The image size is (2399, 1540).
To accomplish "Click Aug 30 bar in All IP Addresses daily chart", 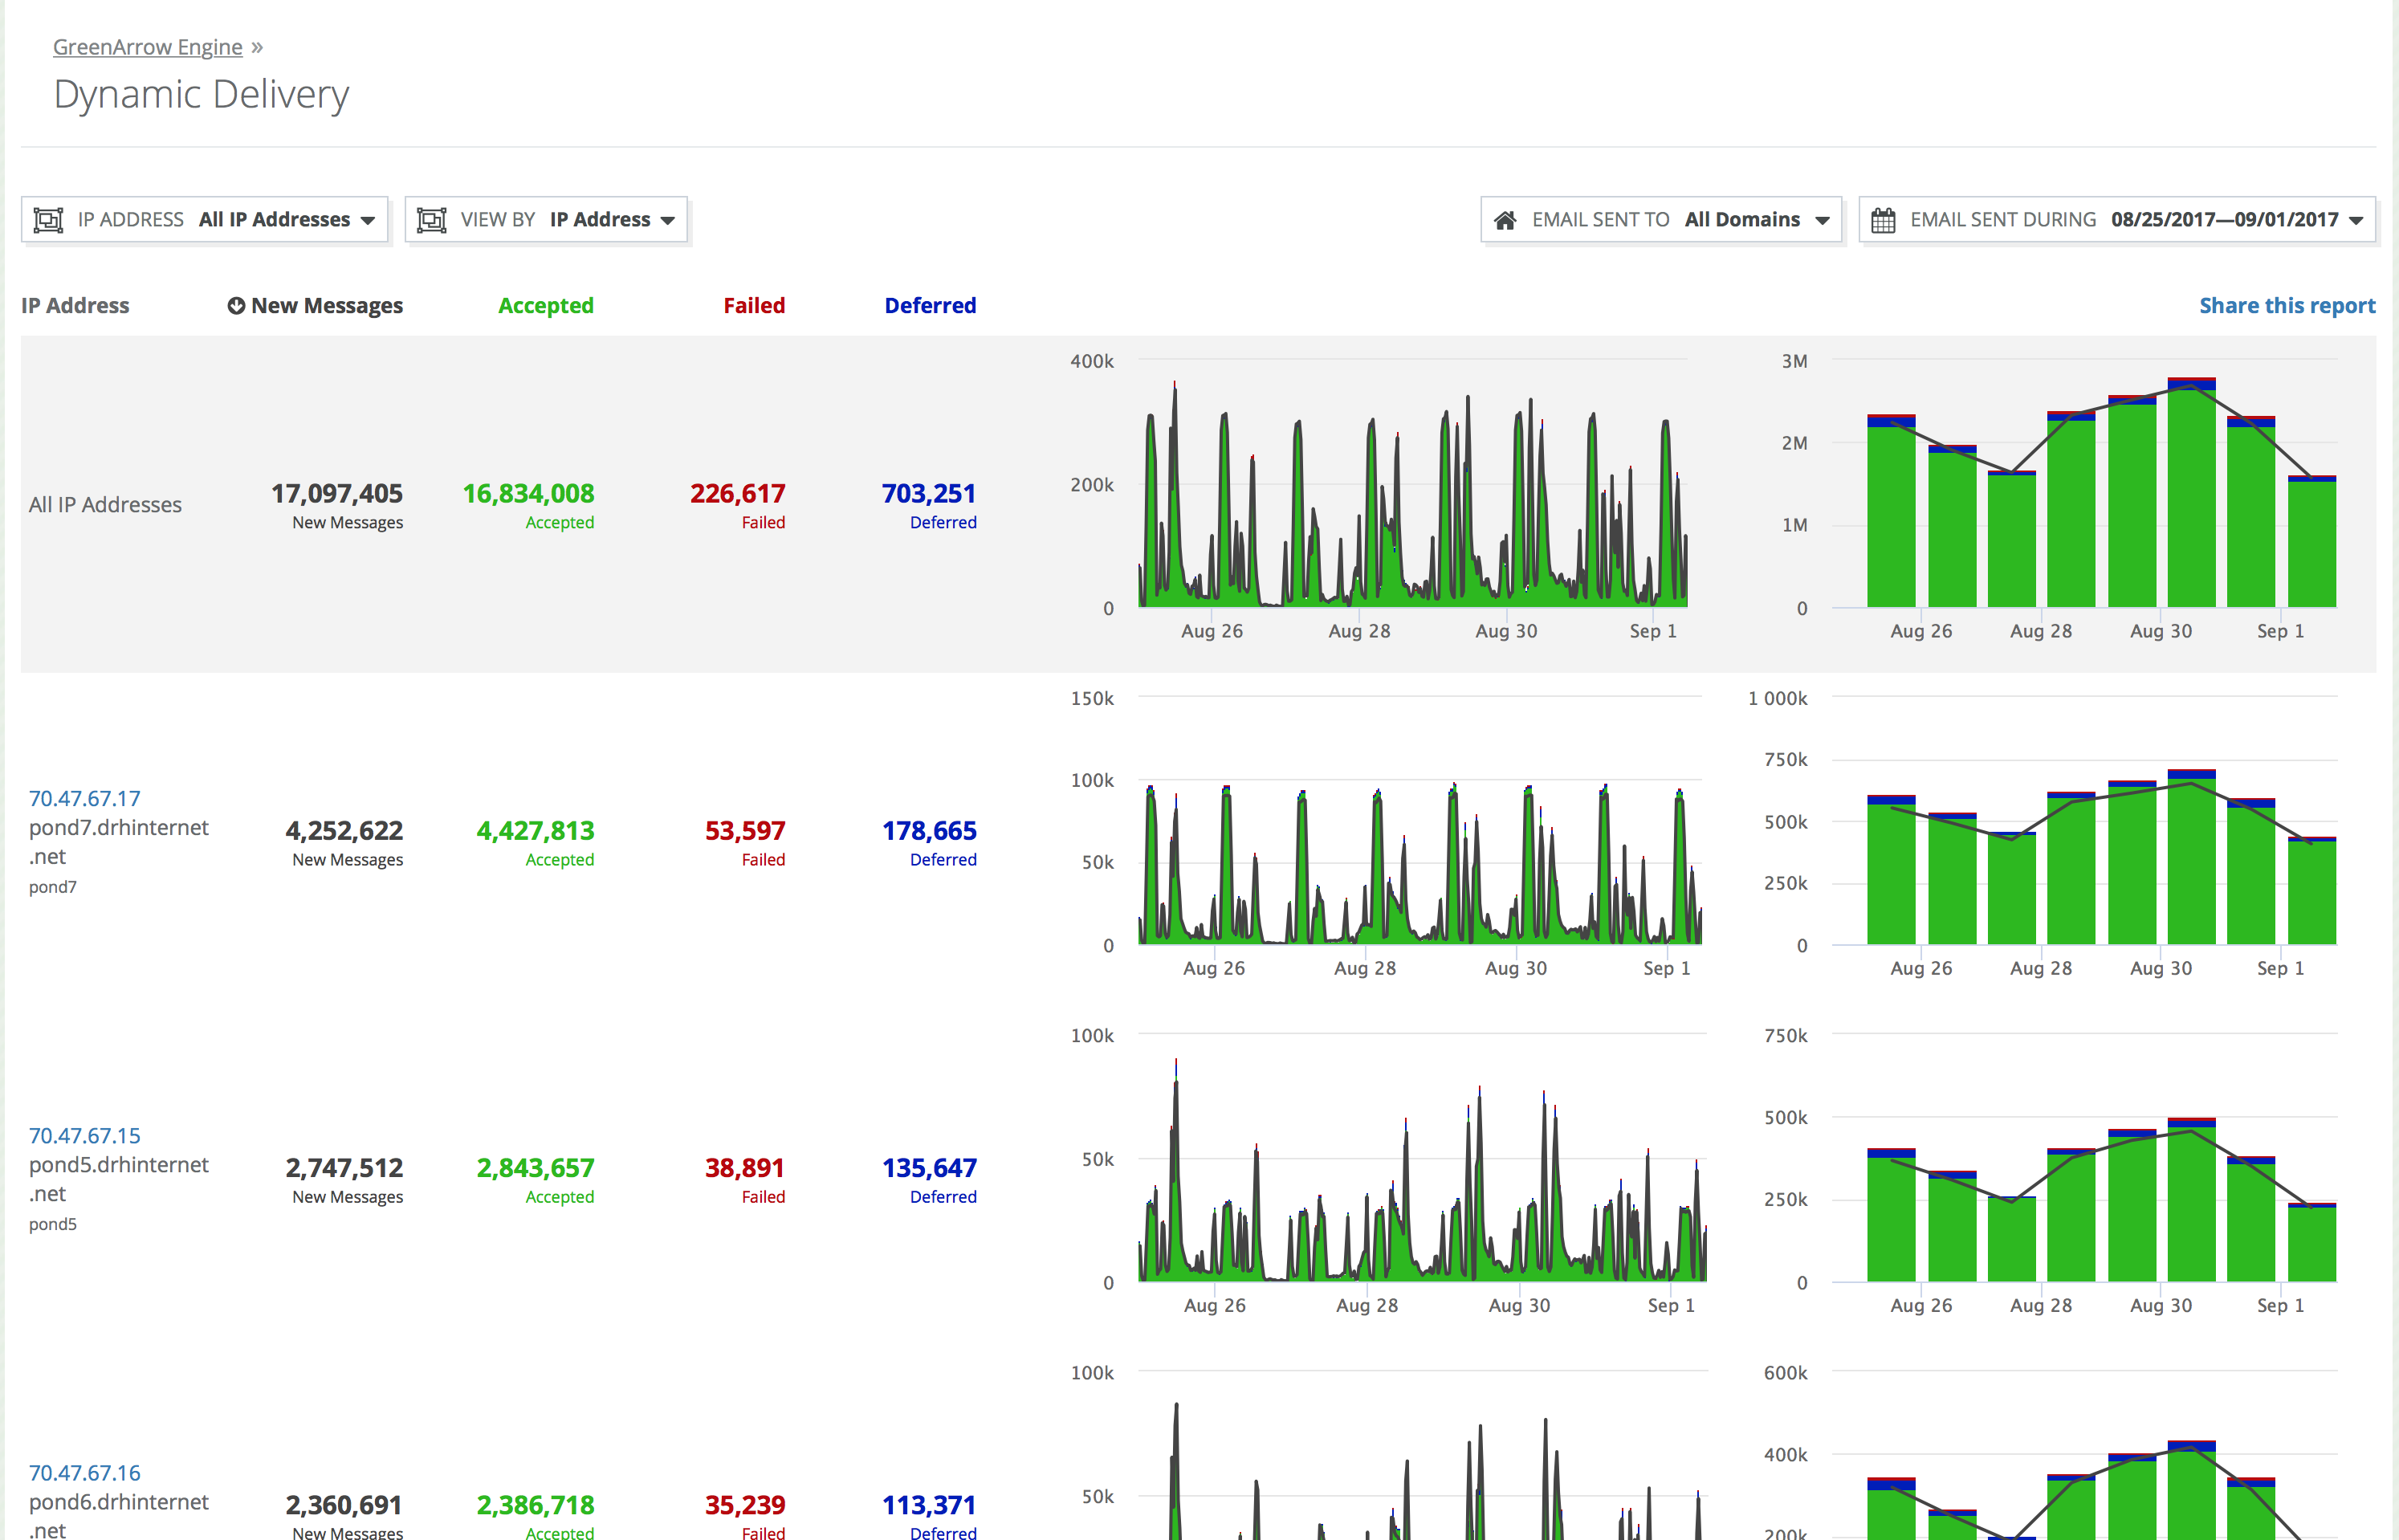I will (x=2191, y=500).
